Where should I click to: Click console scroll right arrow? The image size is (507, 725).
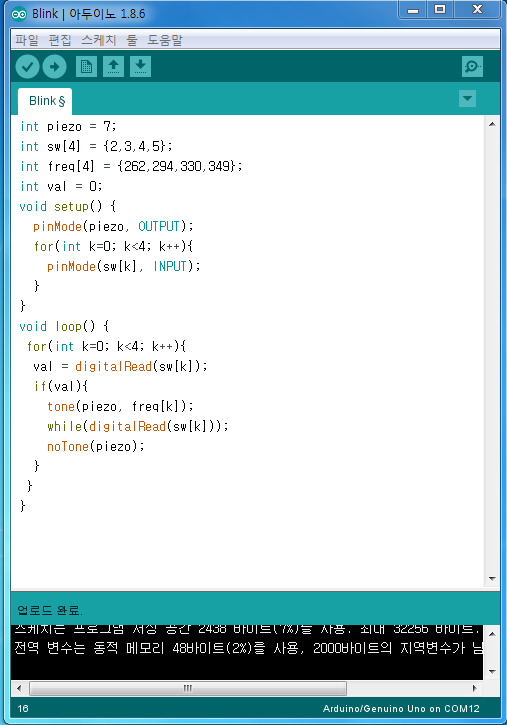tap(474, 688)
